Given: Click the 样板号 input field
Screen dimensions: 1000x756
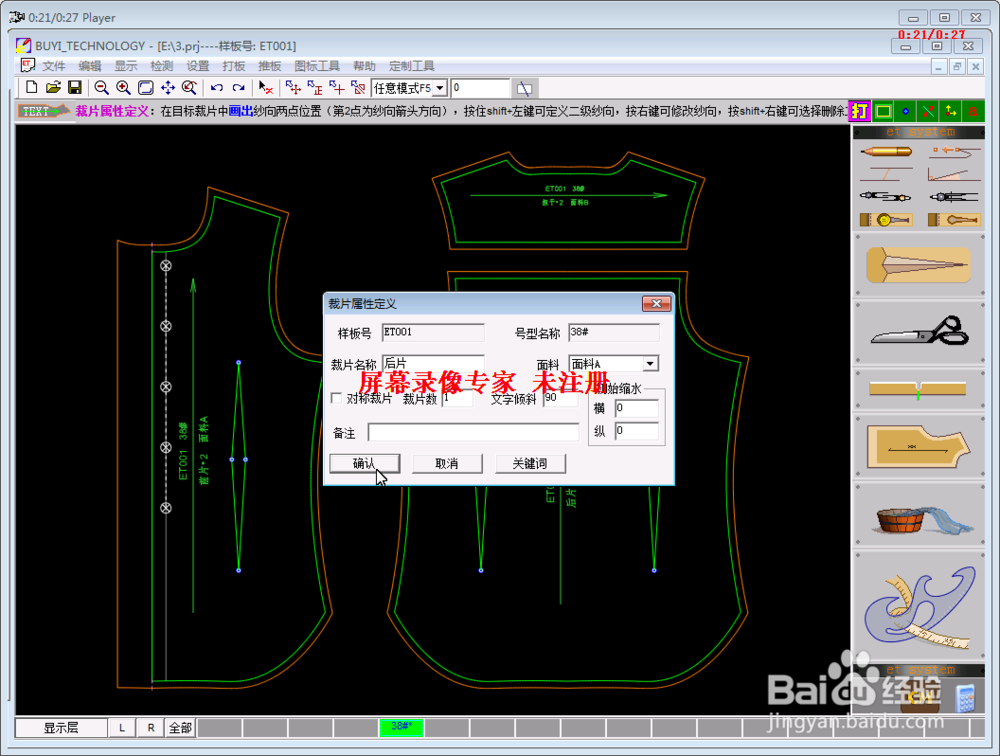Looking at the screenshot, I should tap(433, 332).
